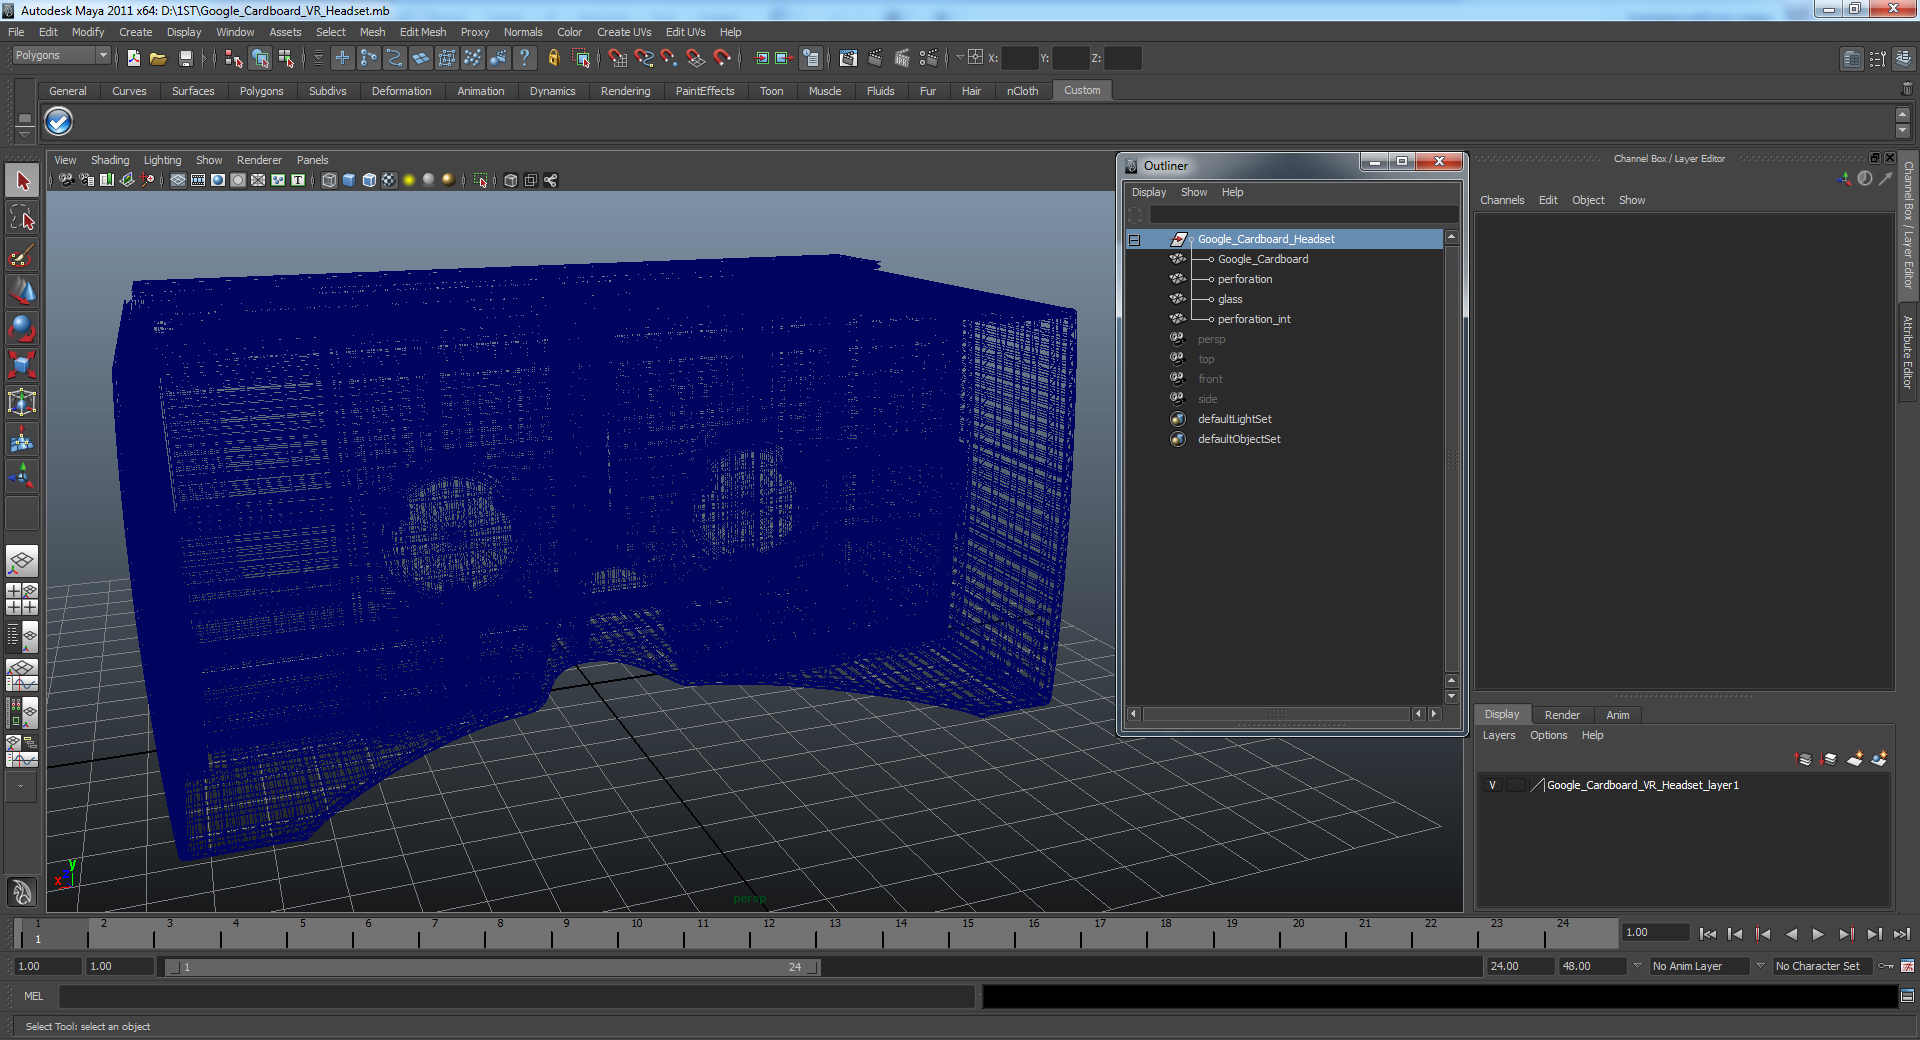Go to the start of playback range

1707,934
